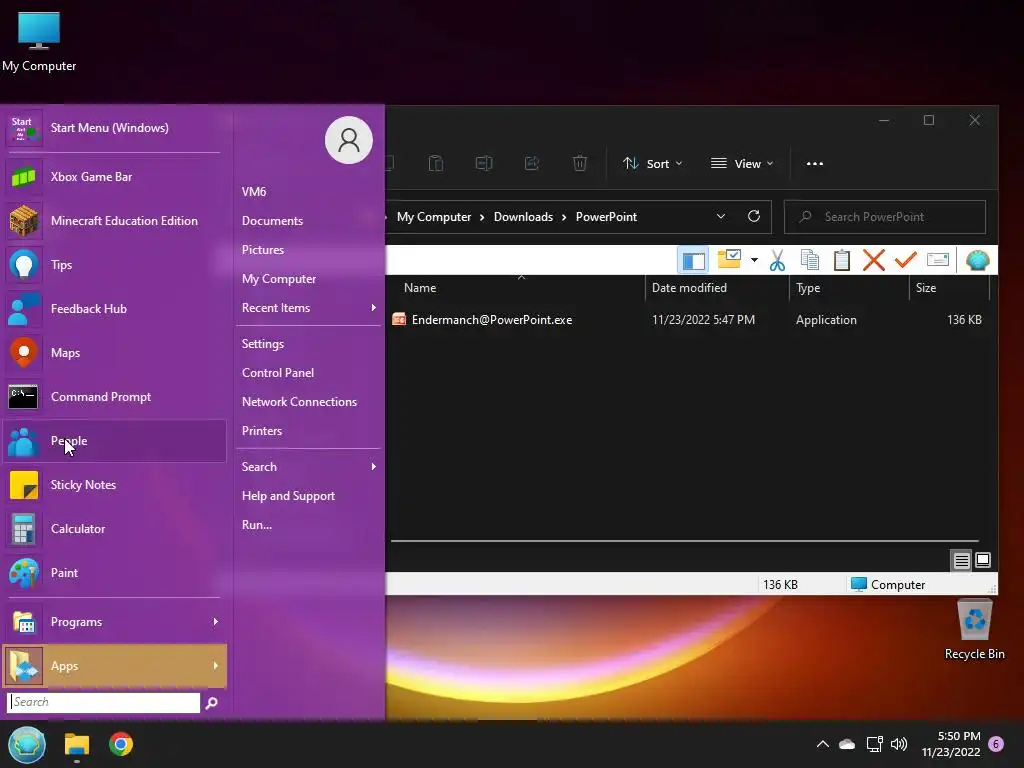This screenshot has width=1024, height=768.
Task: Click the Classic Shell settings icon
Action: click(978, 260)
